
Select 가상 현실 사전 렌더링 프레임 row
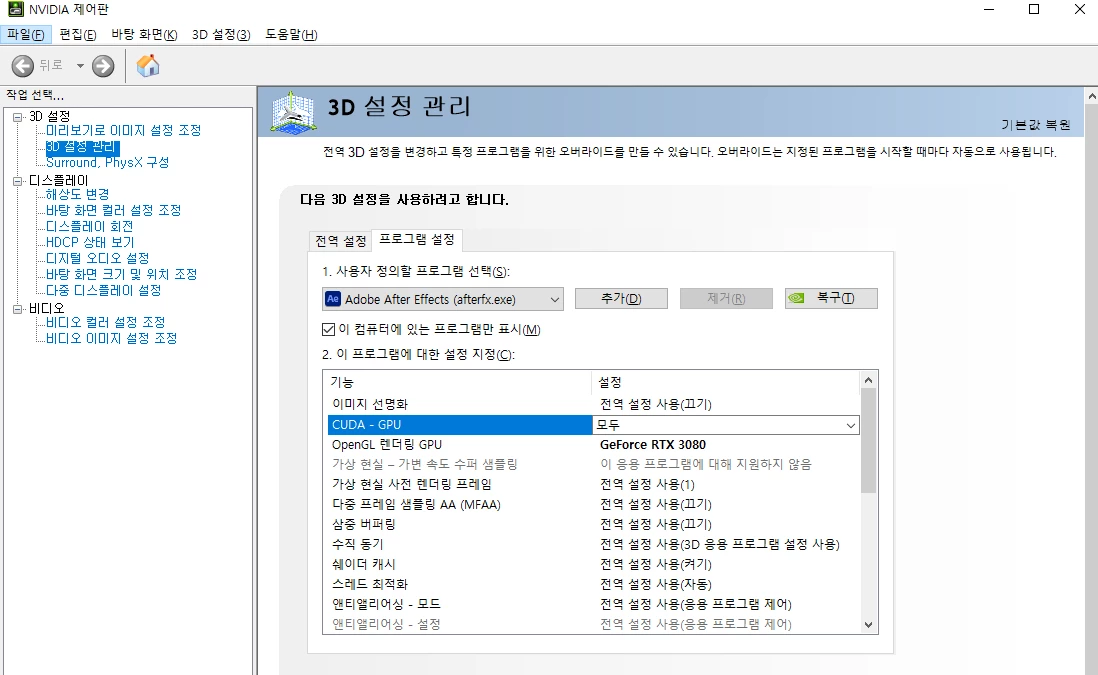pyautogui.click(x=593, y=485)
